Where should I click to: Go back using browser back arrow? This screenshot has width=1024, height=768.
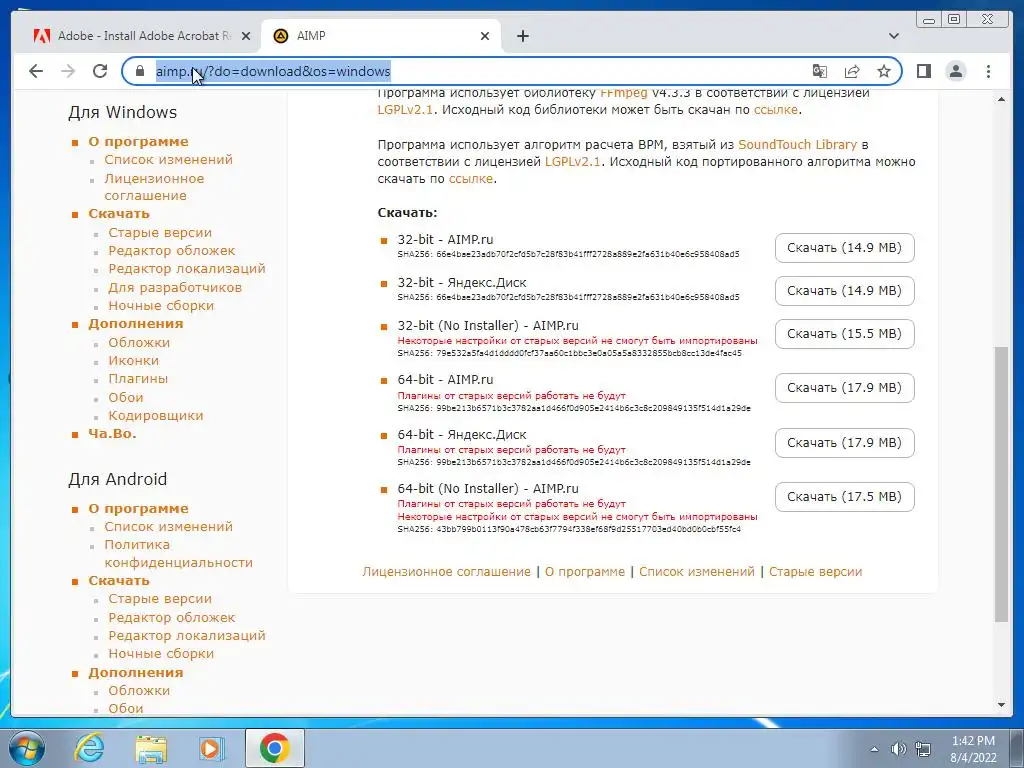[36, 71]
